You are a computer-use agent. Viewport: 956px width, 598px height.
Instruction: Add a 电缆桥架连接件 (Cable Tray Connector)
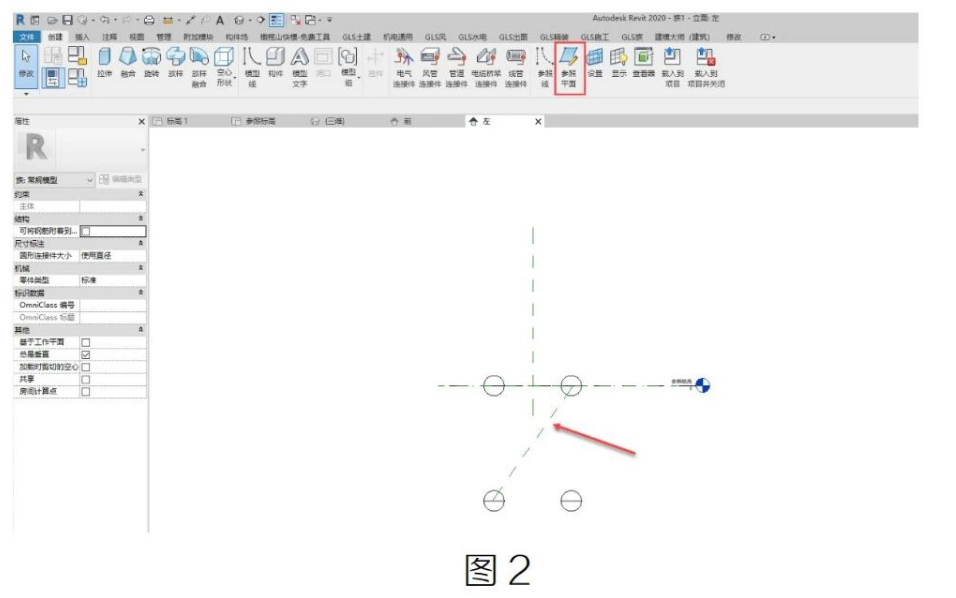[x=486, y=67]
